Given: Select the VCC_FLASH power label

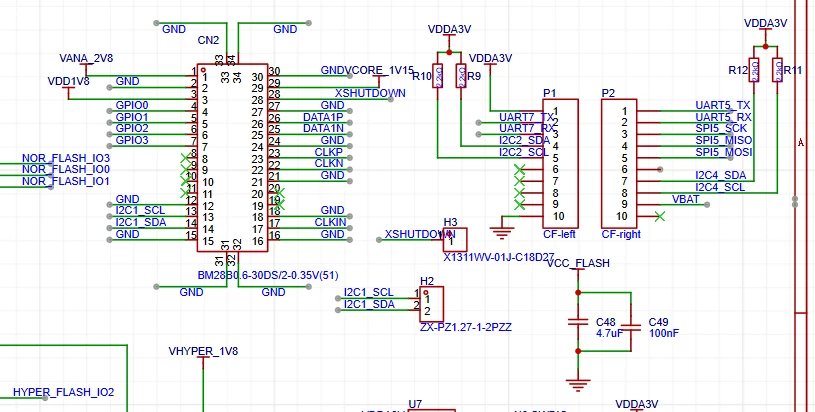Looking at the screenshot, I should (x=578, y=263).
